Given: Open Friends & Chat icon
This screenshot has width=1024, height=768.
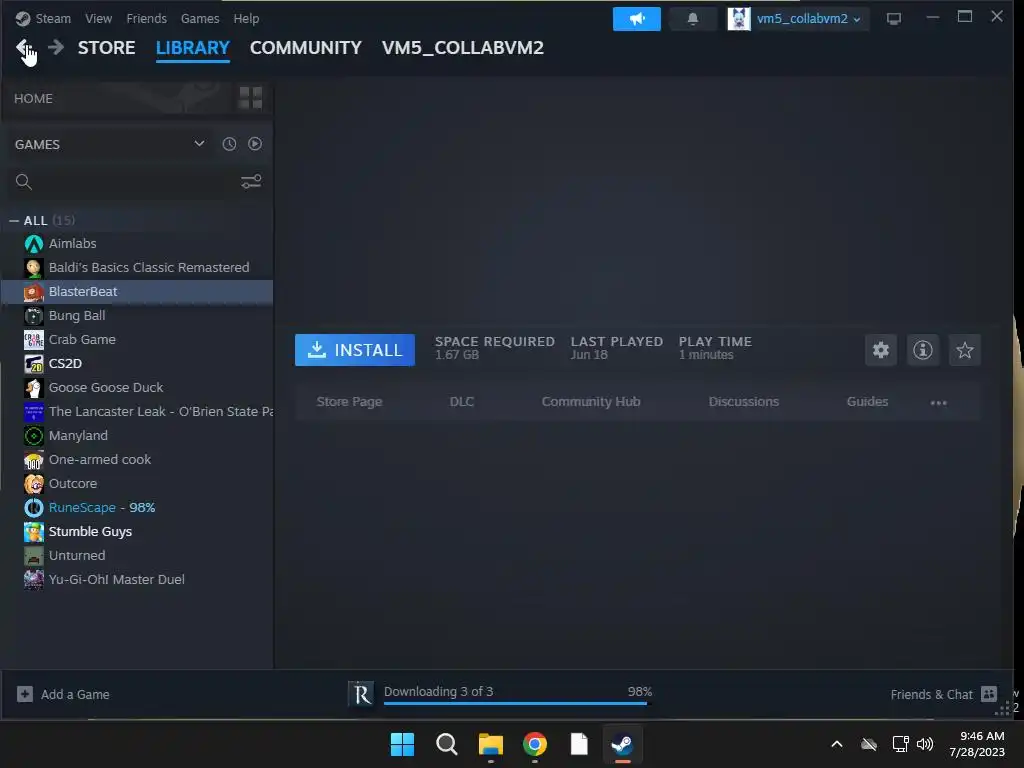Looking at the screenshot, I should (x=989, y=694).
